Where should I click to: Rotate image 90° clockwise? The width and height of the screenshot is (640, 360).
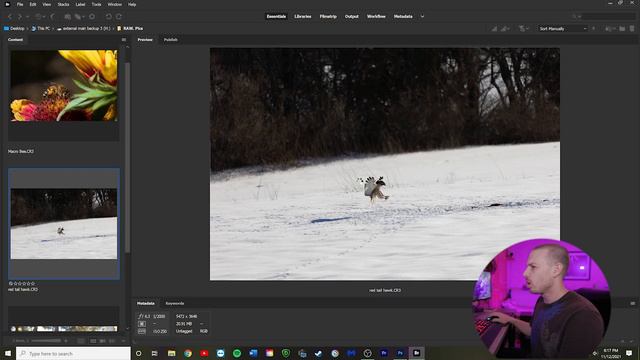tap(119, 17)
